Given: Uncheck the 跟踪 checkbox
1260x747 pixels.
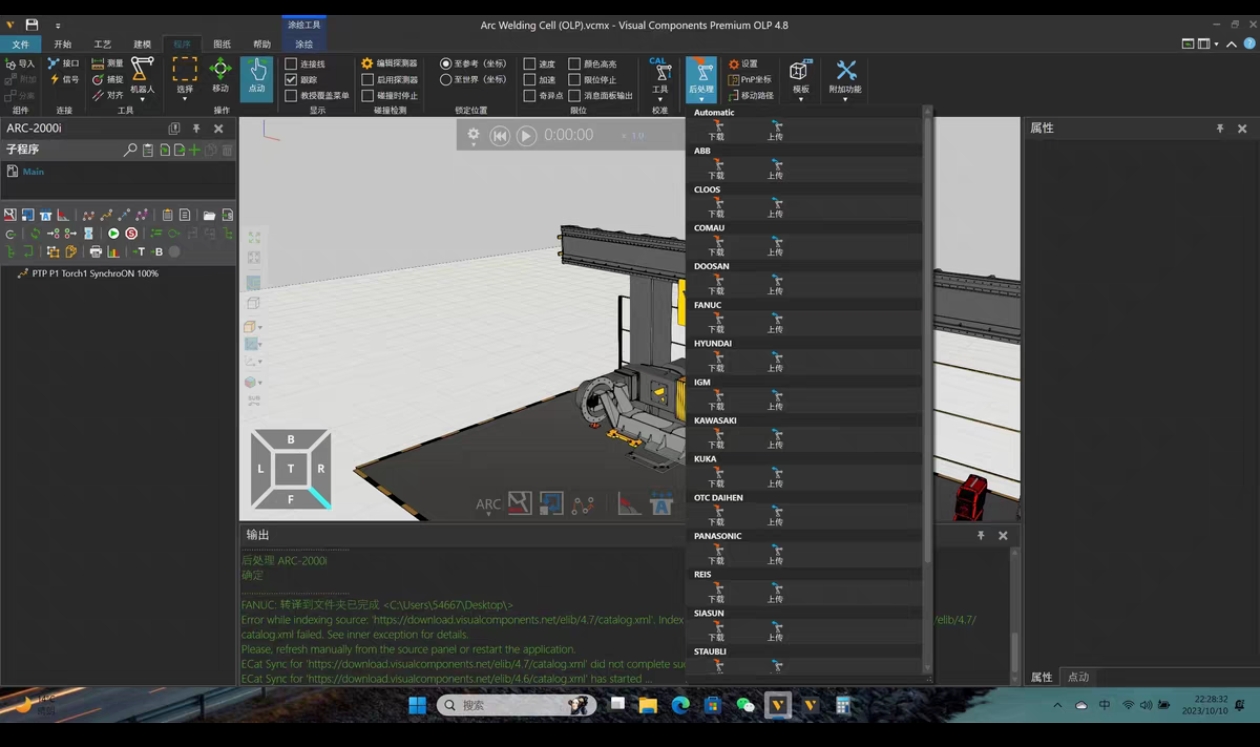Looking at the screenshot, I should [291, 80].
